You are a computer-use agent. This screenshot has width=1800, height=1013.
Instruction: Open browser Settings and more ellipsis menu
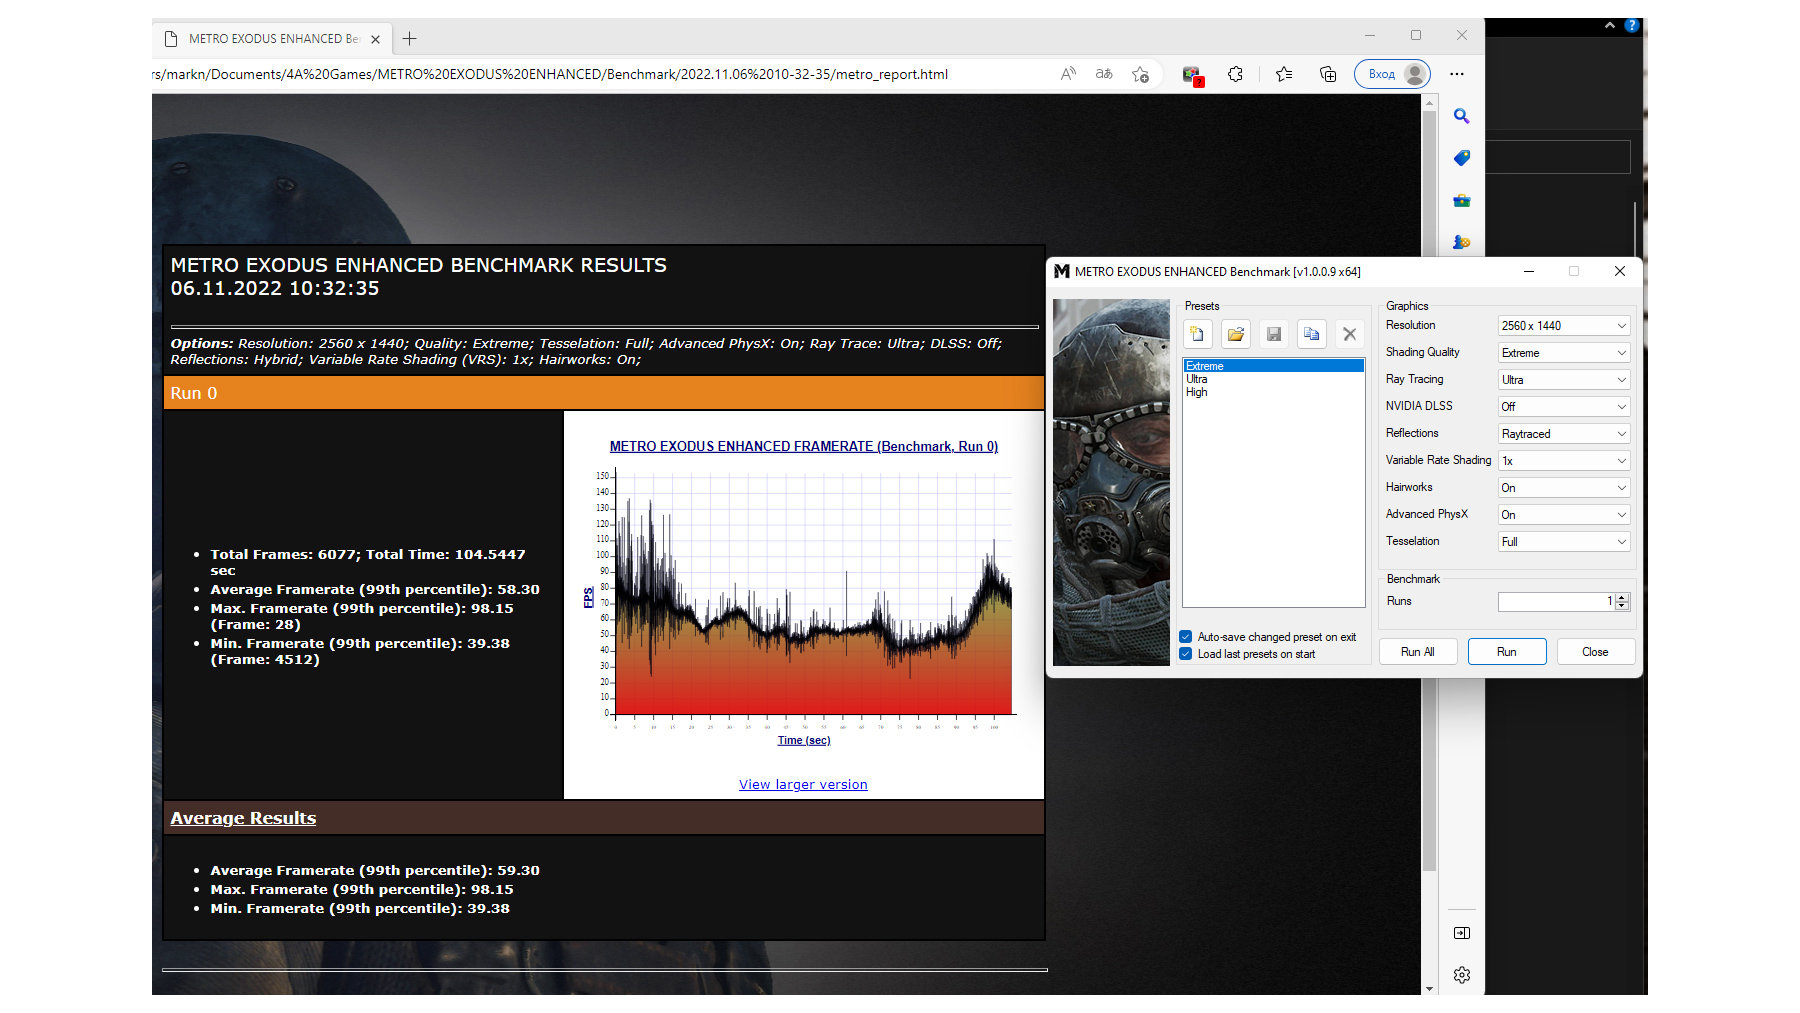coord(1457,74)
